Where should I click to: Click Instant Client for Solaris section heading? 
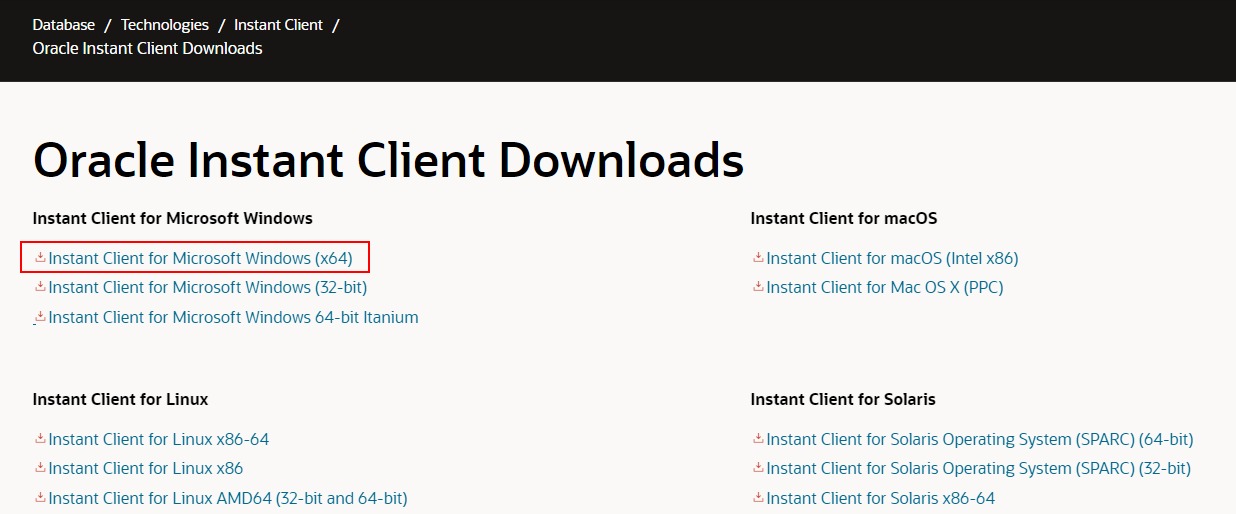click(x=843, y=399)
